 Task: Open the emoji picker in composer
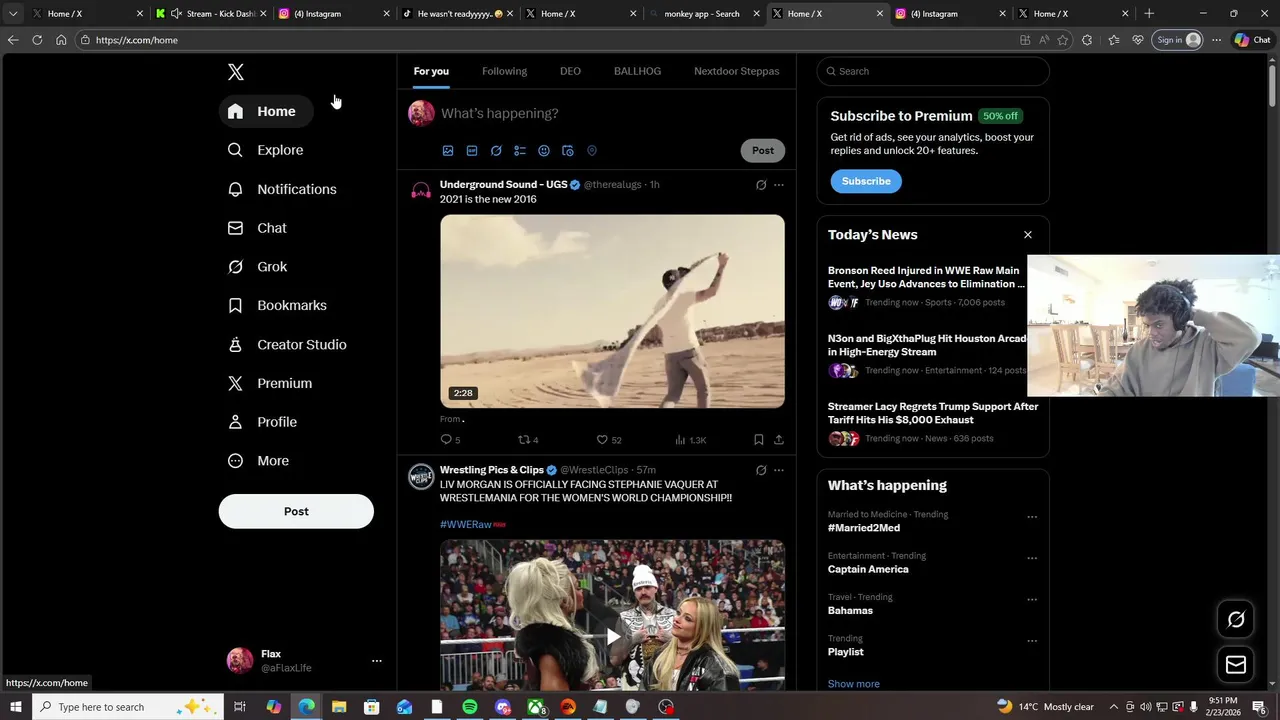pyautogui.click(x=544, y=151)
